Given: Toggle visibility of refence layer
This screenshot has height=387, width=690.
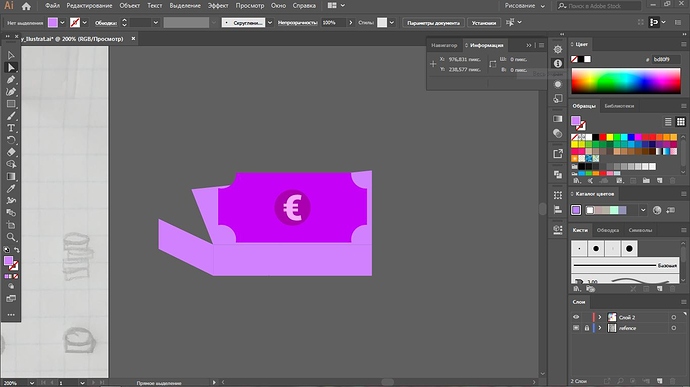Looking at the screenshot, I should [x=576, y=328].
